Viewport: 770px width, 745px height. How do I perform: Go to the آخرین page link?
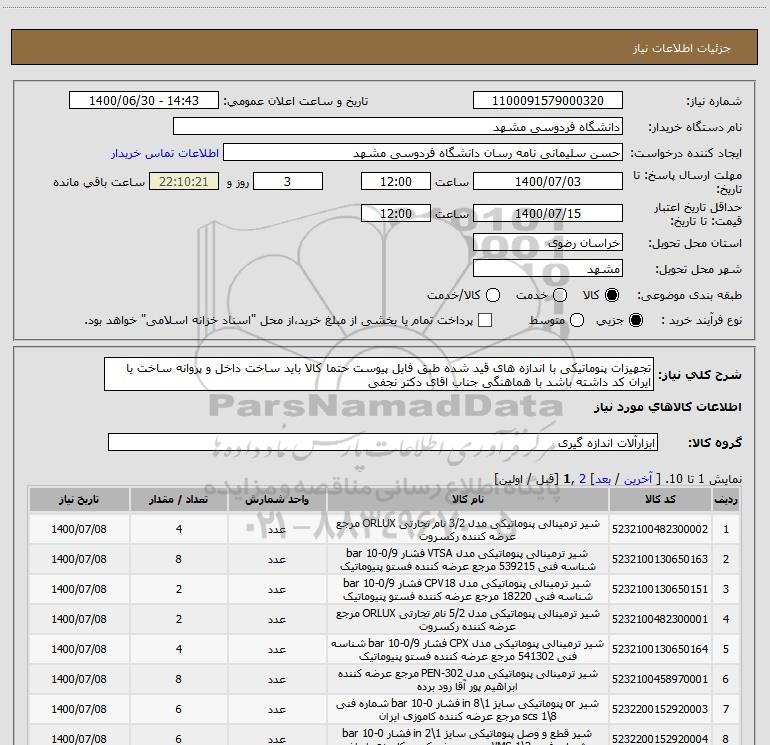637,479
